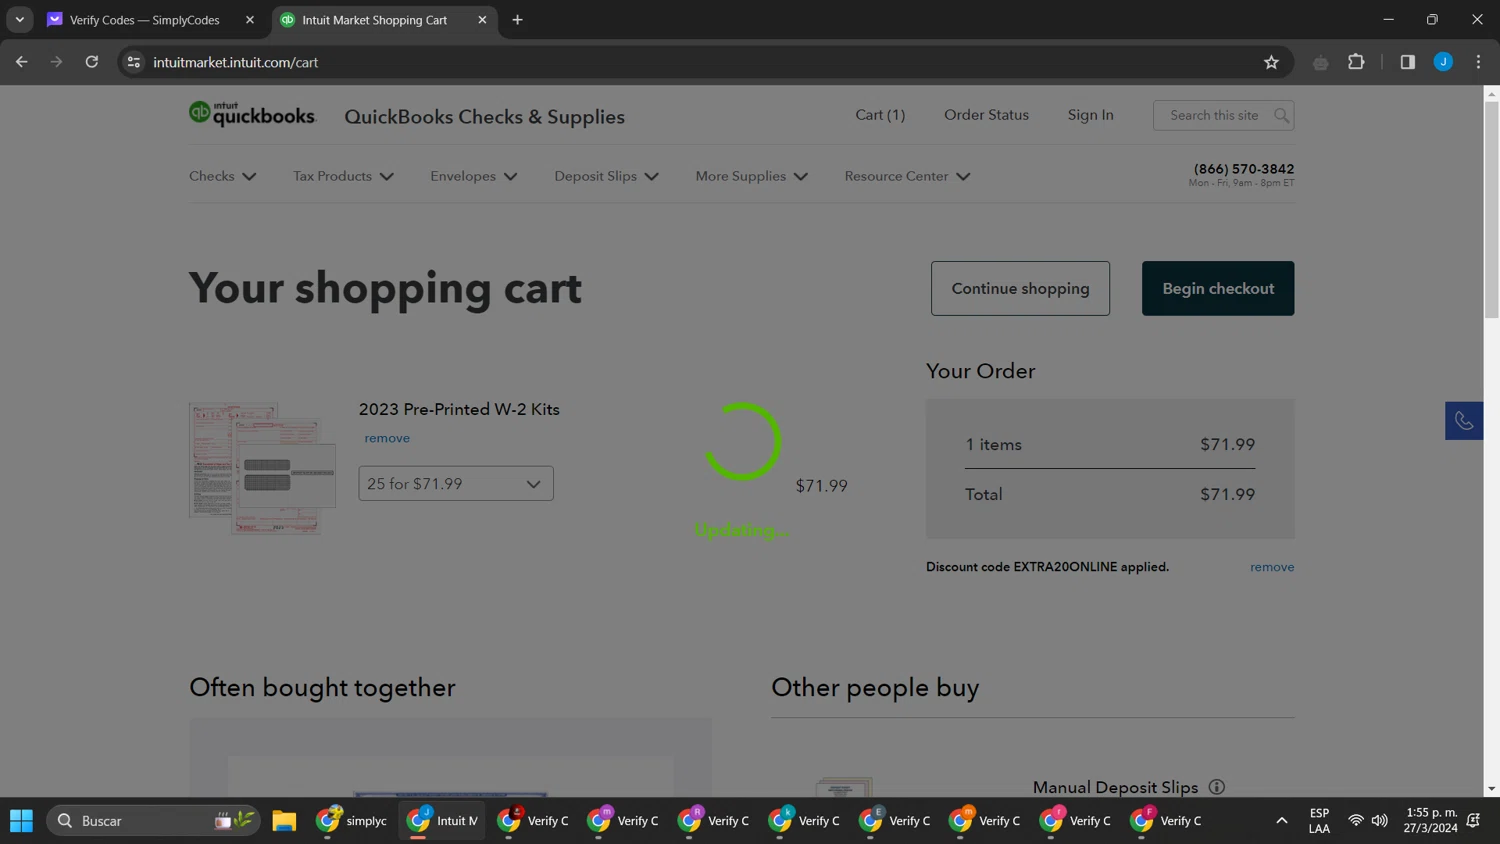Go back to the previous page

21,62
